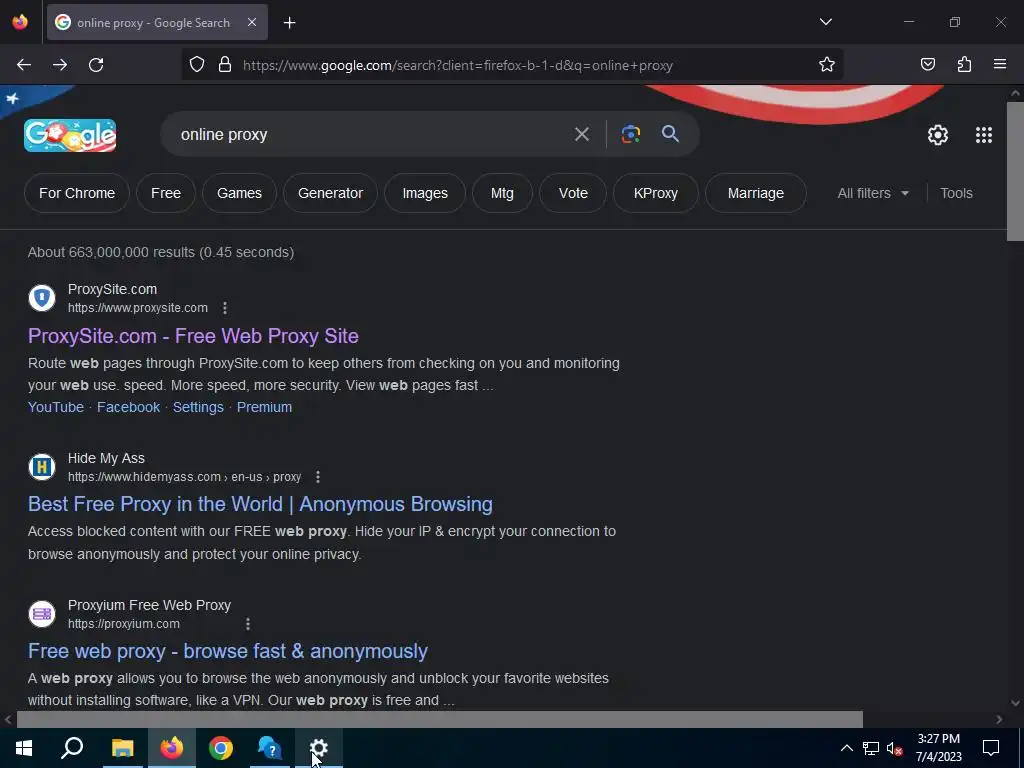Select the Marriage filter chip

[x=756, y=193]
